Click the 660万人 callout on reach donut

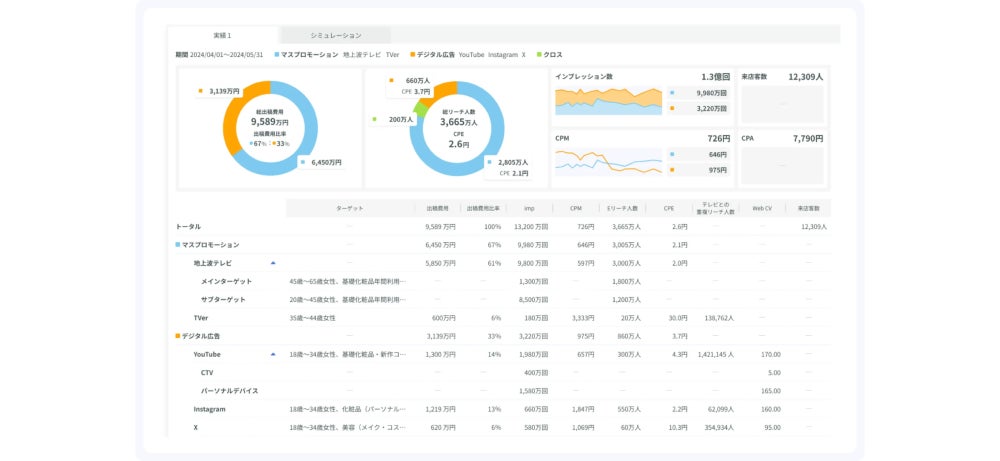[x=411, y=86]
